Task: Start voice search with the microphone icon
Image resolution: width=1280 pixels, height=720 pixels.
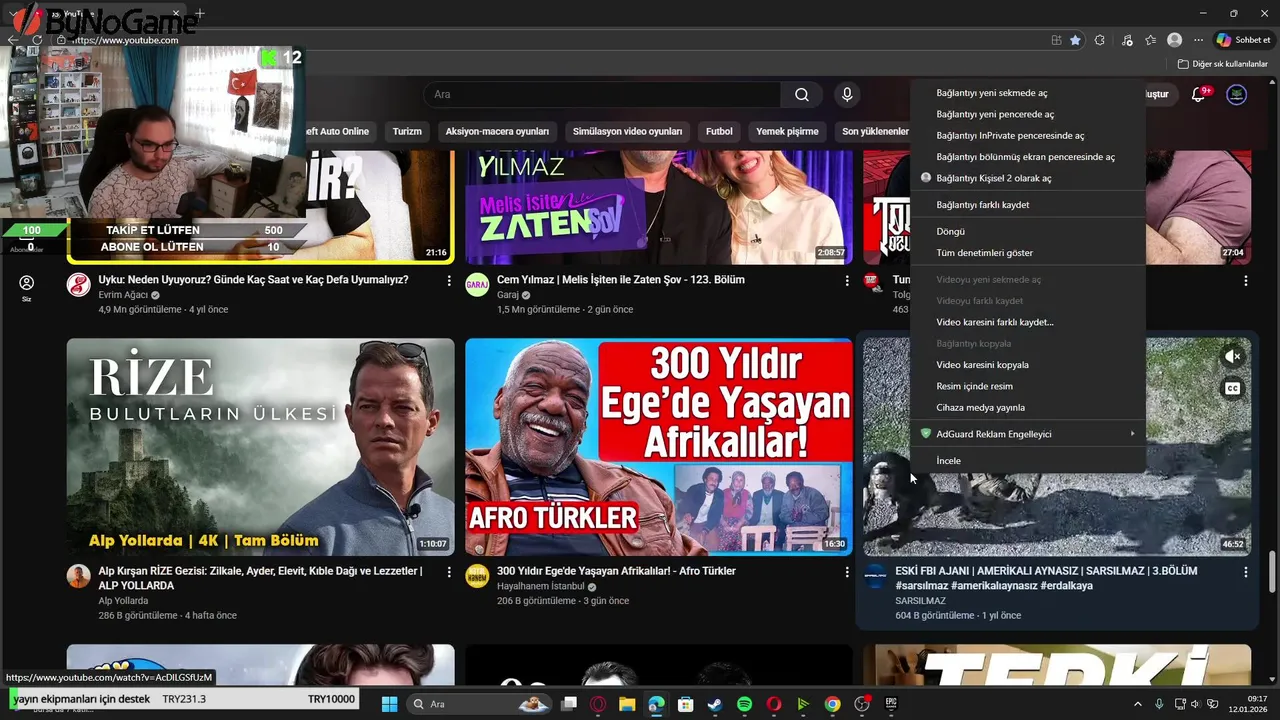Action: [847, 95]
